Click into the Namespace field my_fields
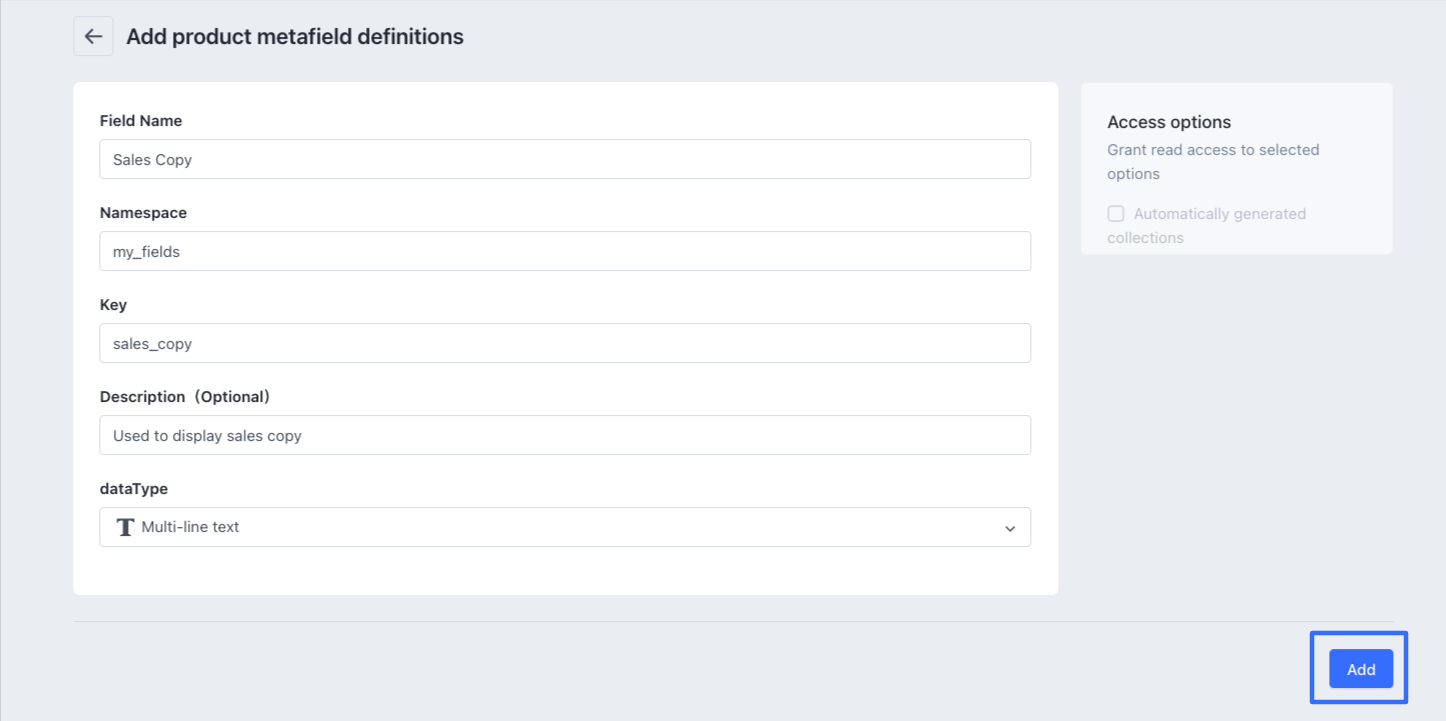Screen dimensions: 1446x721 (565, 251)
